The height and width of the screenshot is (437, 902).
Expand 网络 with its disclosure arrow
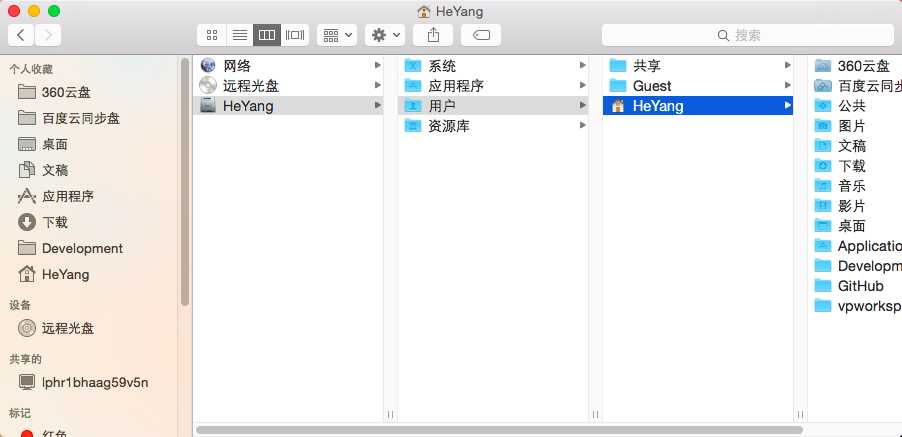pos(377,66)
